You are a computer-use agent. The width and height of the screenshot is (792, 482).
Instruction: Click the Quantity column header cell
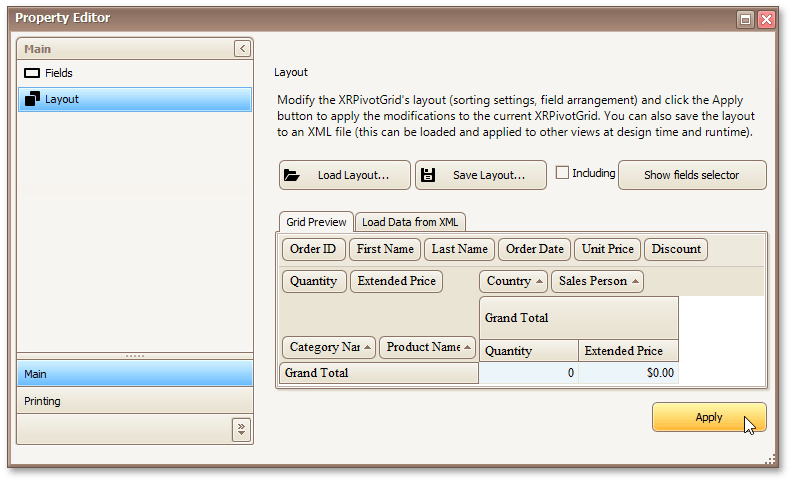[529, 351]
